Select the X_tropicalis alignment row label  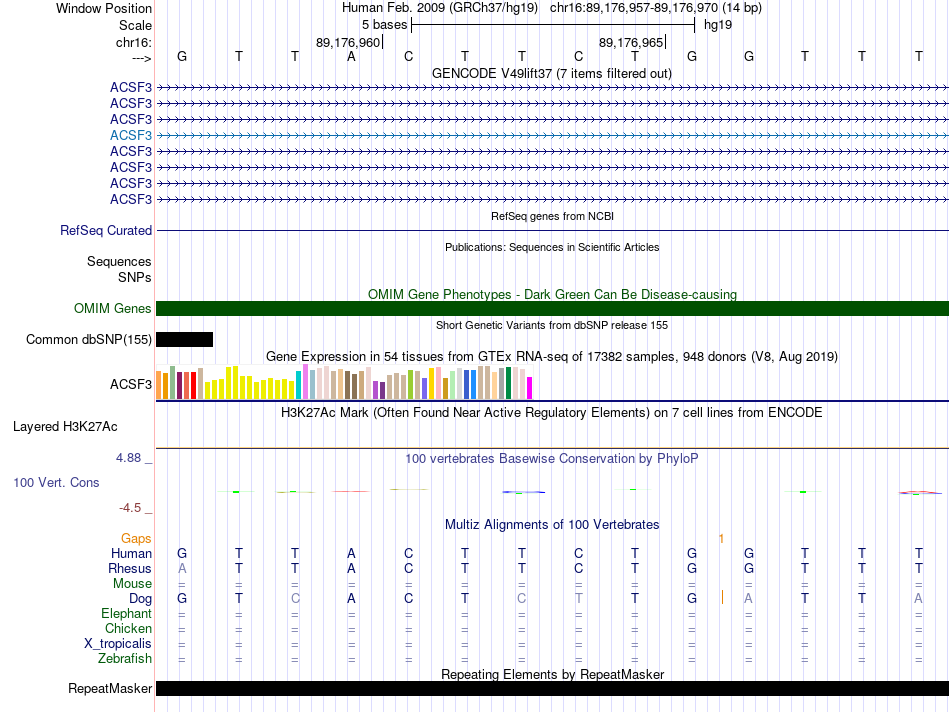(118, 644)
